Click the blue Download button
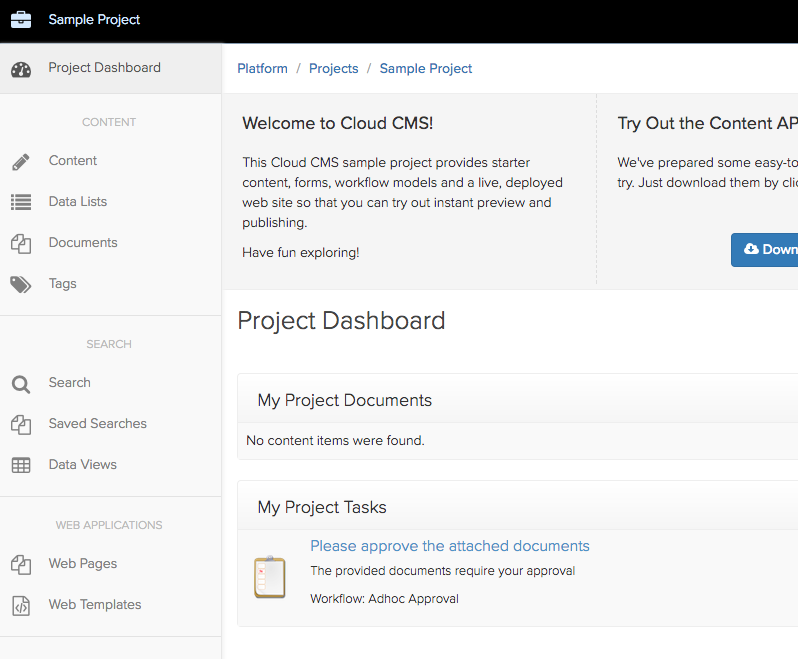This screenshot has width=798, height=659. [764, 250]
